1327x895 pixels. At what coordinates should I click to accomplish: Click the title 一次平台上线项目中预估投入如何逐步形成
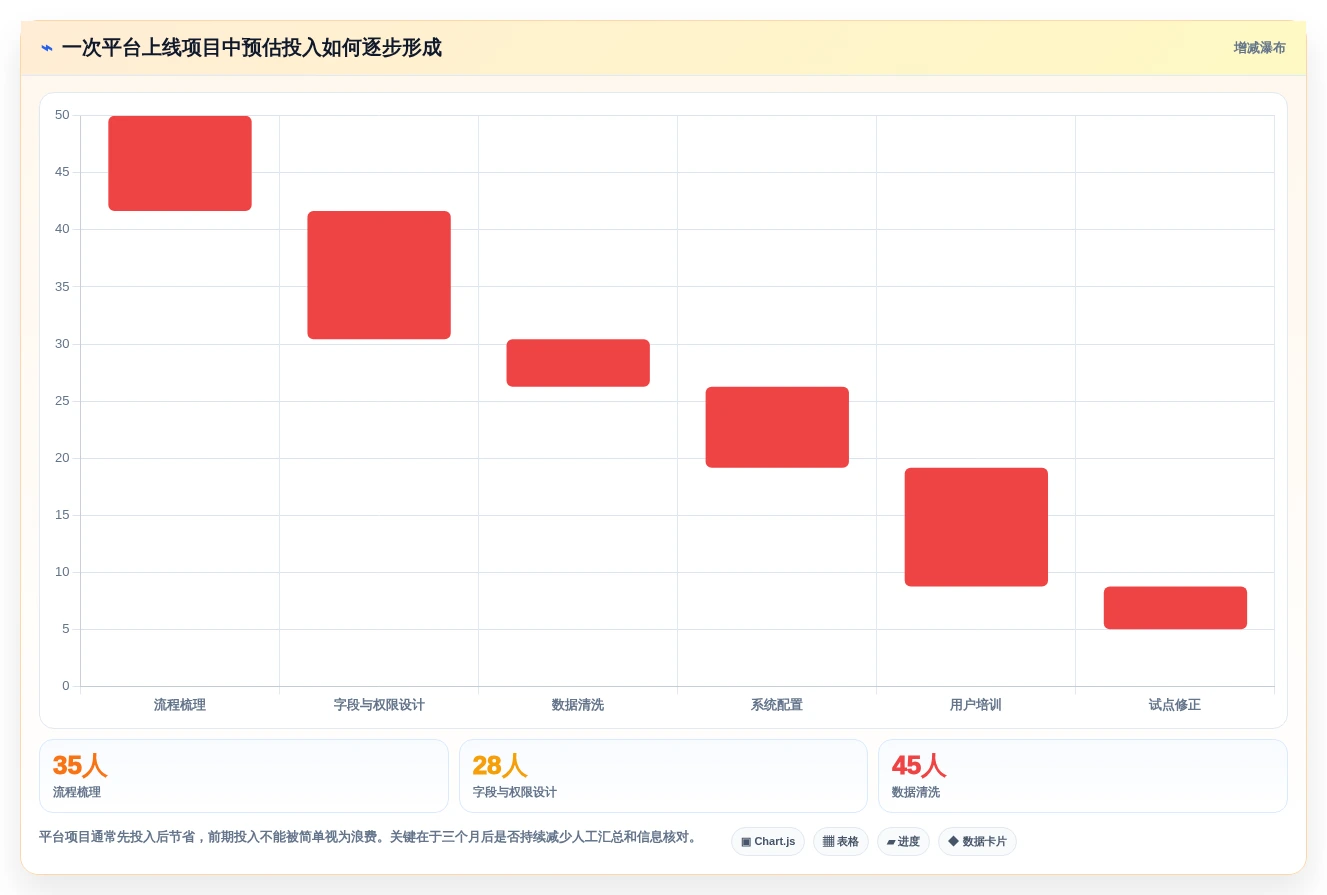tap(252, 48)
